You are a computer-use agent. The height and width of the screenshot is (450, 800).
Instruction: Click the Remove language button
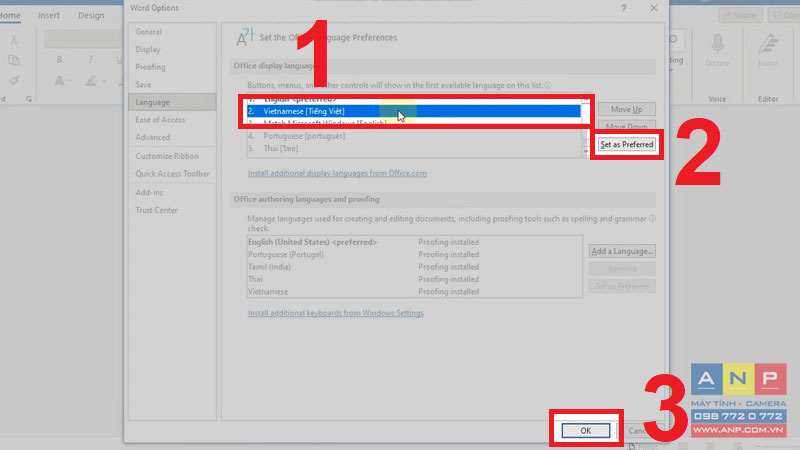pyautogui.click(x=622, y=269)
